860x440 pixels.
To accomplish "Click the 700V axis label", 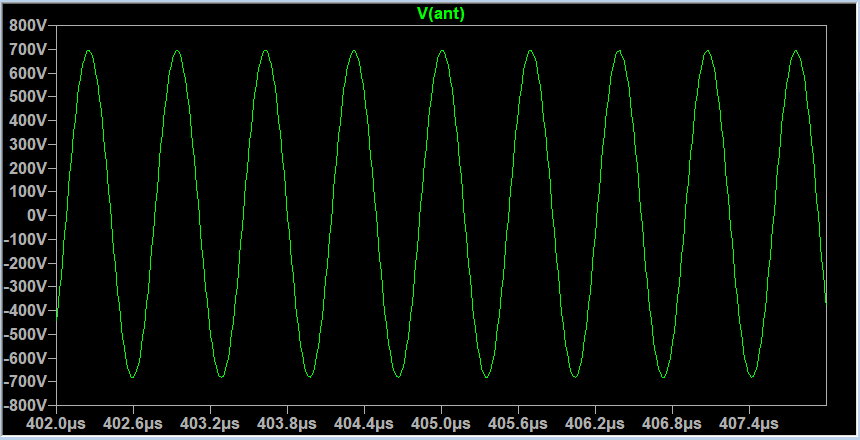I will (x=28, y=49).
